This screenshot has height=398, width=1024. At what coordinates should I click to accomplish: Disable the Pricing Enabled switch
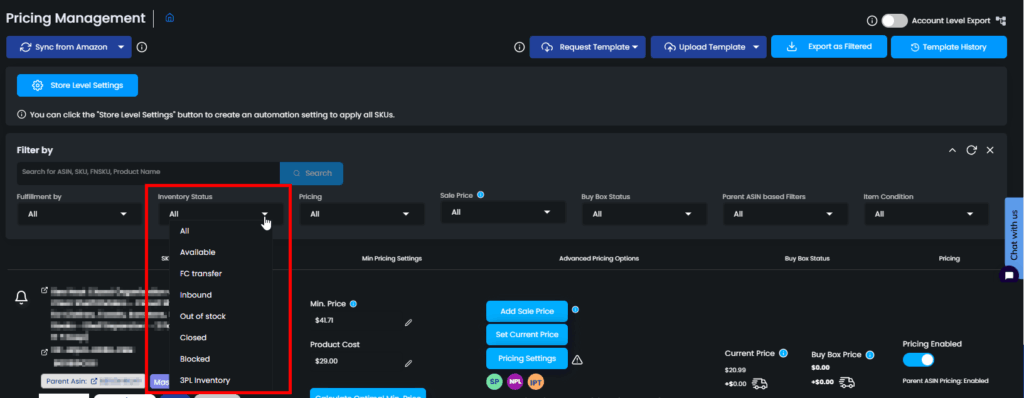(x=918, y=360)
